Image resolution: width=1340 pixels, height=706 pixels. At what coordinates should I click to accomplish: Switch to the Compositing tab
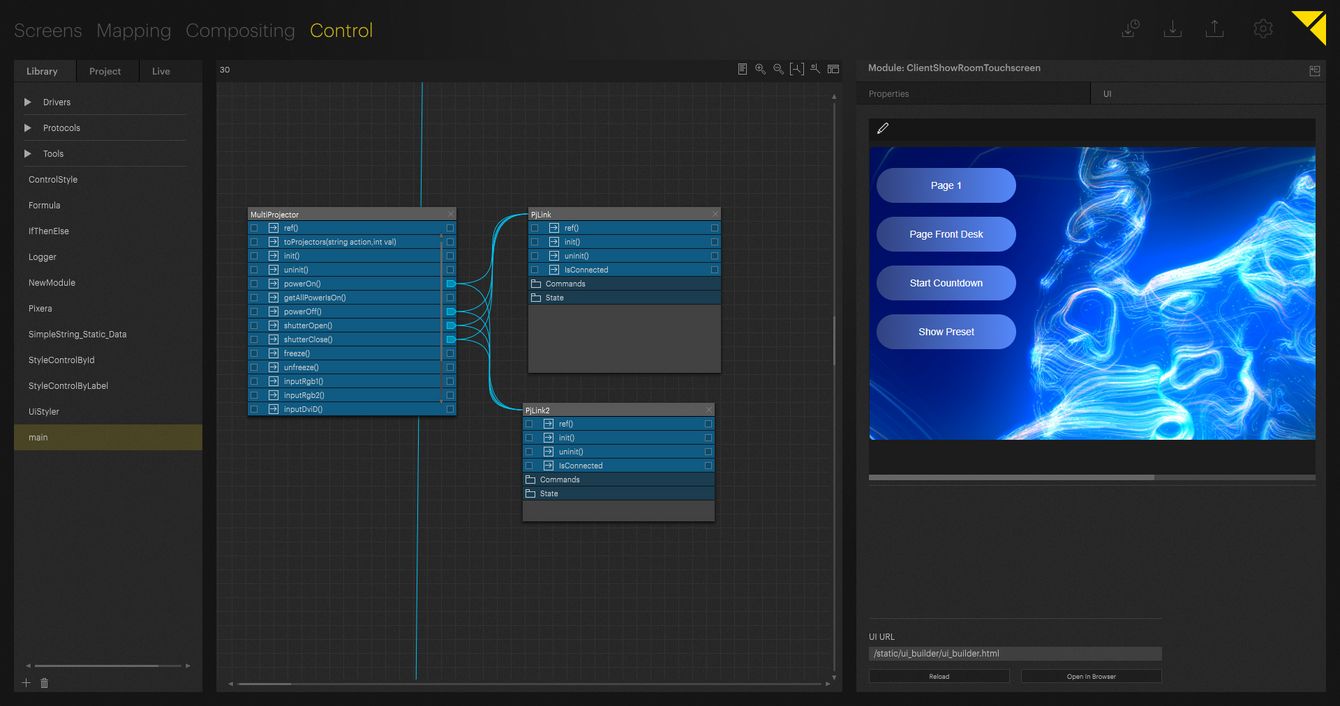coord(240,31)
